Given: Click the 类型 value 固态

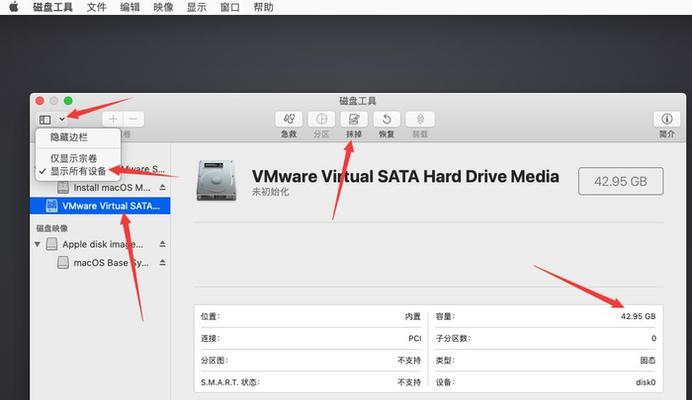Looking at the screenshot, I should [648, 360].
